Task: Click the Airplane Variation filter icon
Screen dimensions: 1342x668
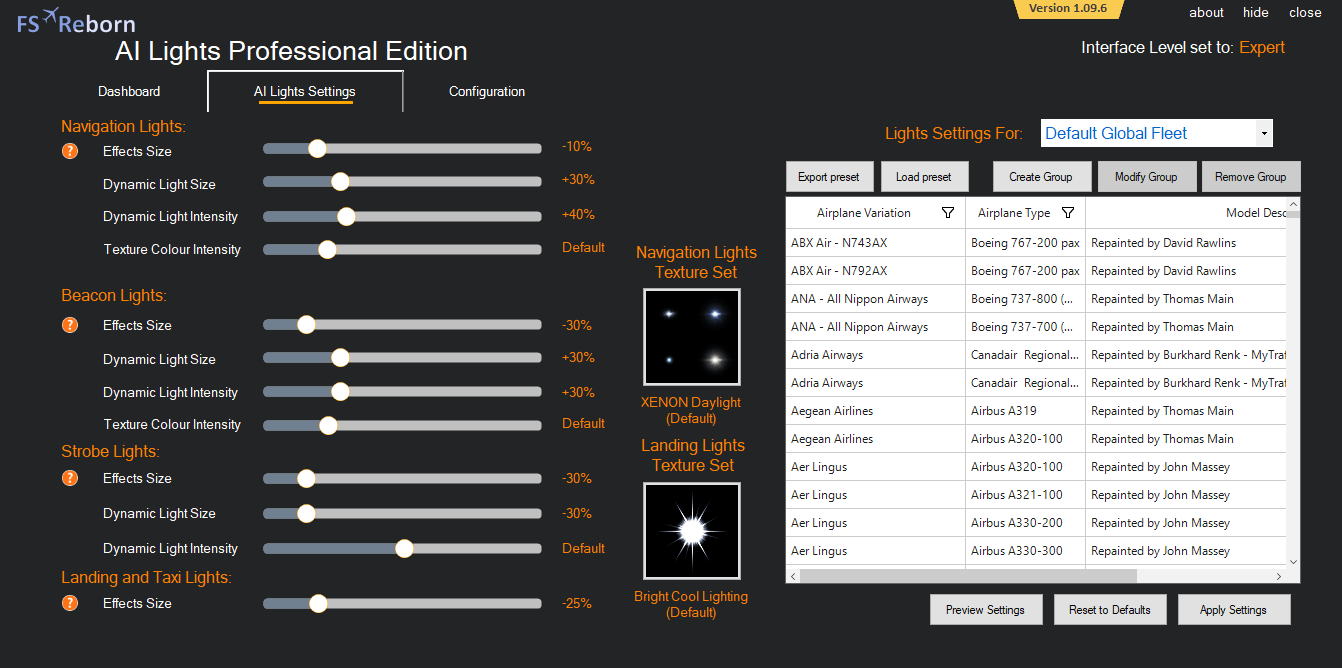Action: pyautogui.click(x=948, y=213)
